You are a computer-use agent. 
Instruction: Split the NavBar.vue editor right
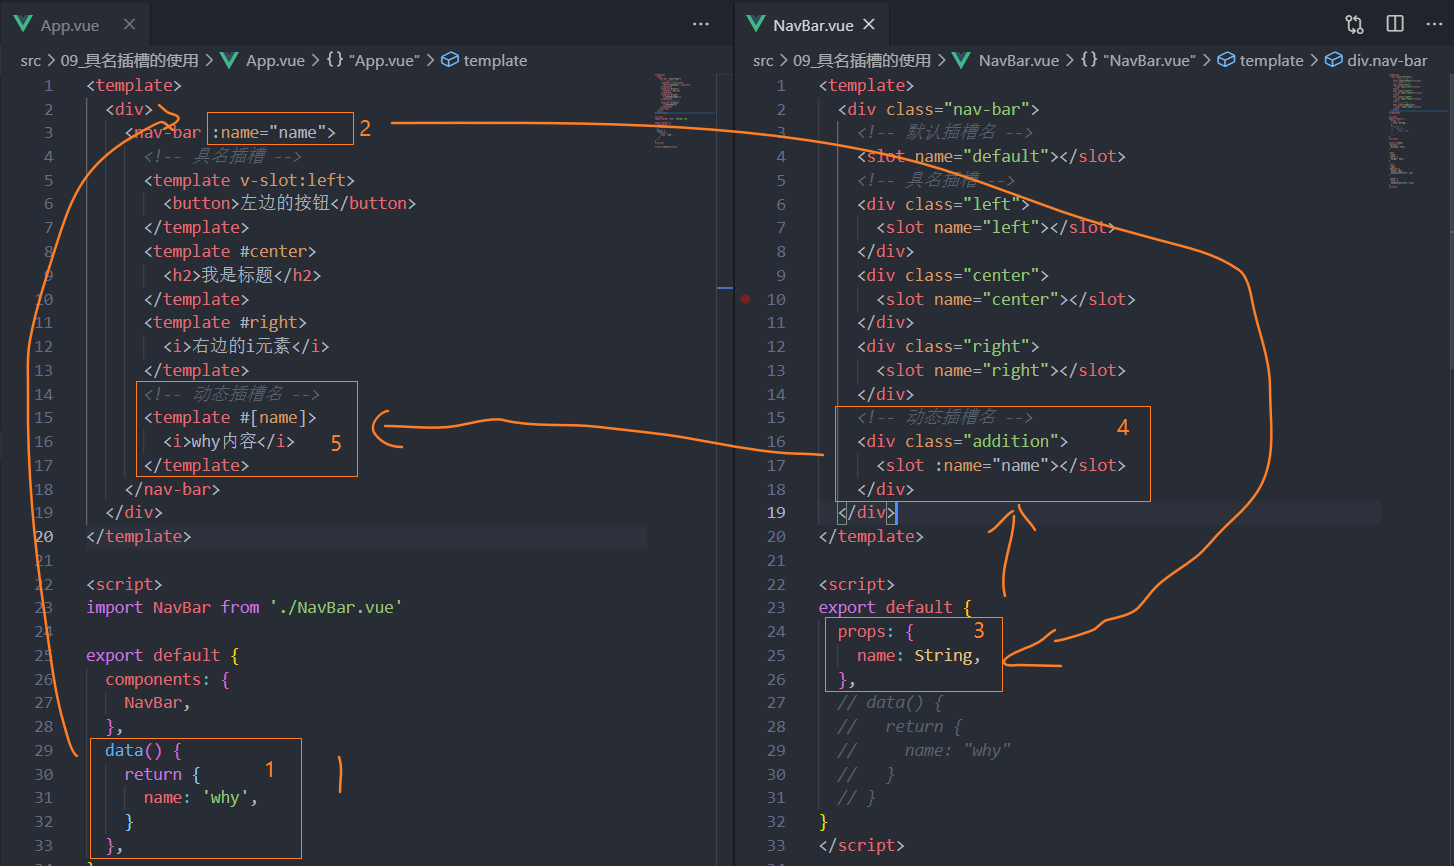point(1395,24)
